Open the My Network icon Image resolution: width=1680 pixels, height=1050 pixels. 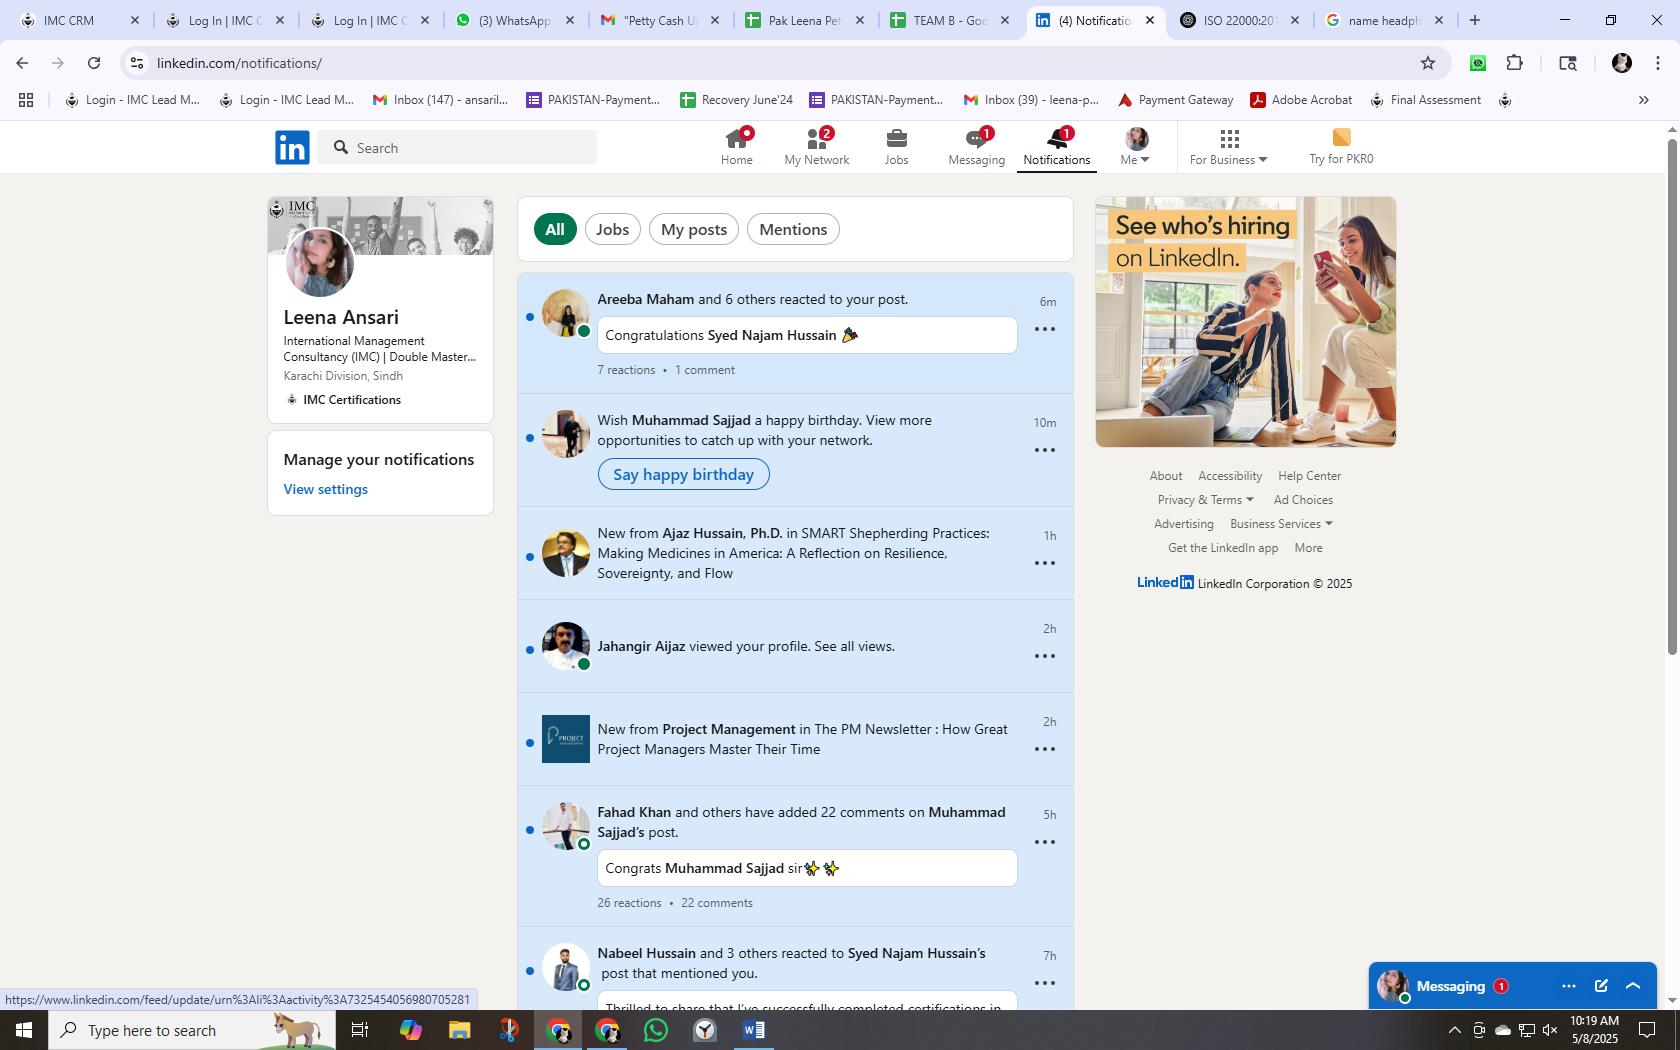click(816, 147)
